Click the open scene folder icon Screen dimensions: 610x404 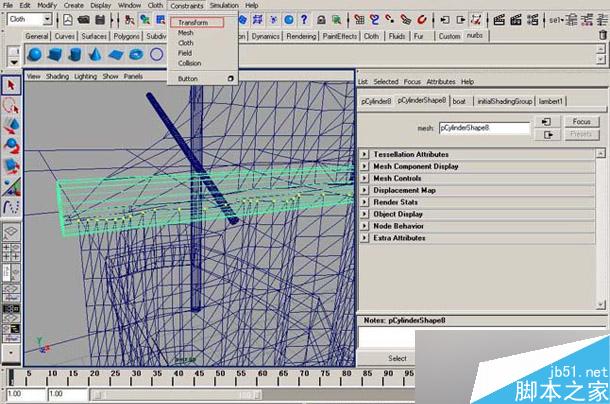(x=84, y=19)
